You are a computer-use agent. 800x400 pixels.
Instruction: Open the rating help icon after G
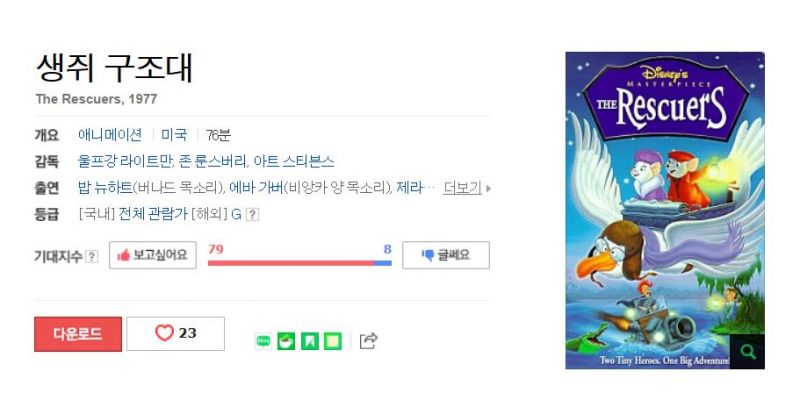click(252, 215)
